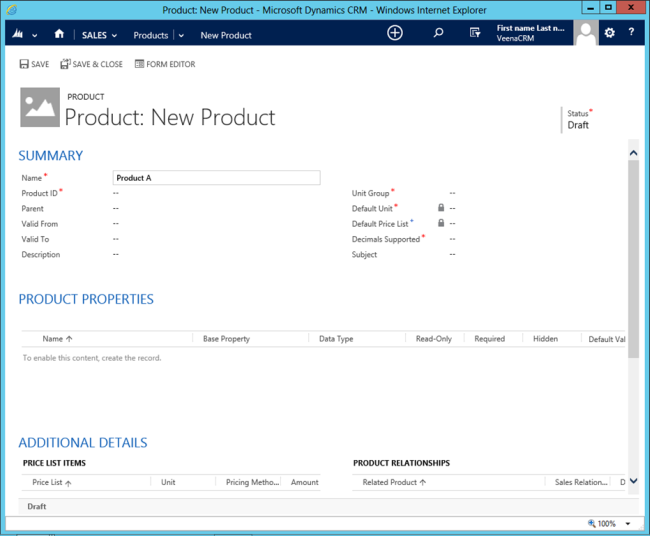Click the product image placeholder

tap(40, 107)
